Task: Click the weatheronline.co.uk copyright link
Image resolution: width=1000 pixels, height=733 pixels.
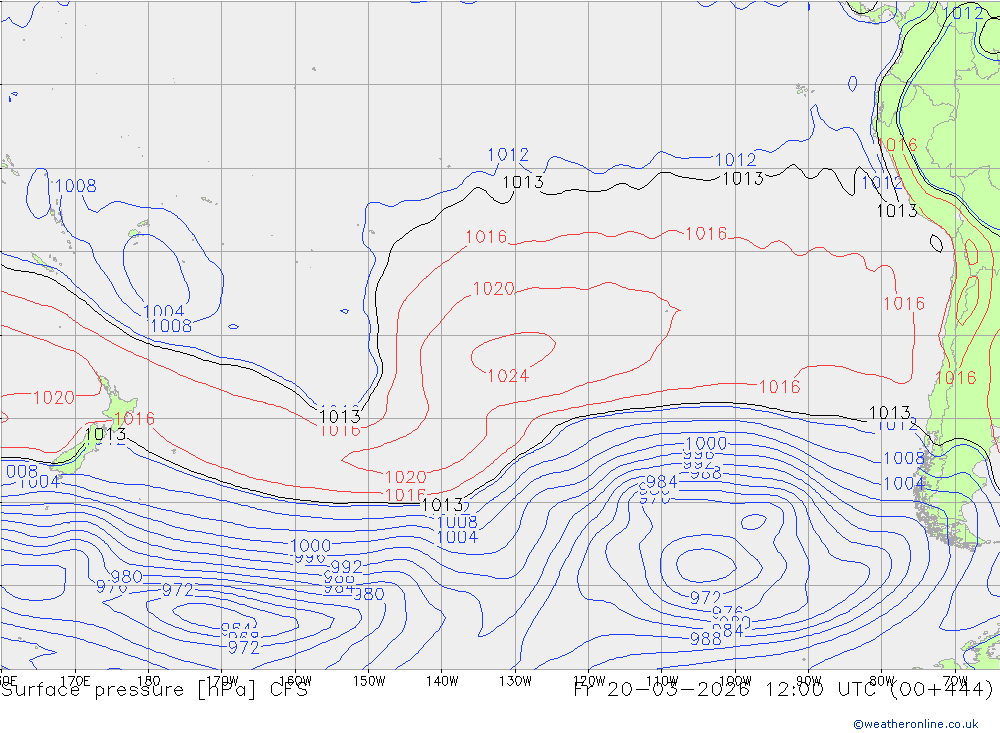Action: click(916, 724)
